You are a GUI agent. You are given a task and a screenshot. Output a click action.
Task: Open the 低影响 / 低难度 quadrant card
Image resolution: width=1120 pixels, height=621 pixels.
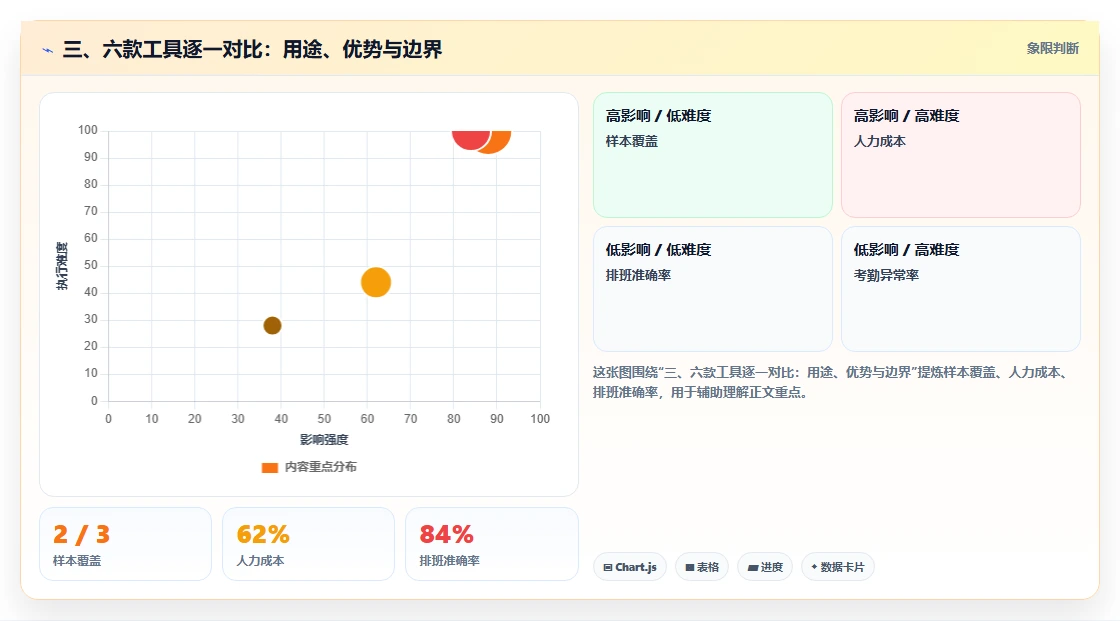coord(713,289)
